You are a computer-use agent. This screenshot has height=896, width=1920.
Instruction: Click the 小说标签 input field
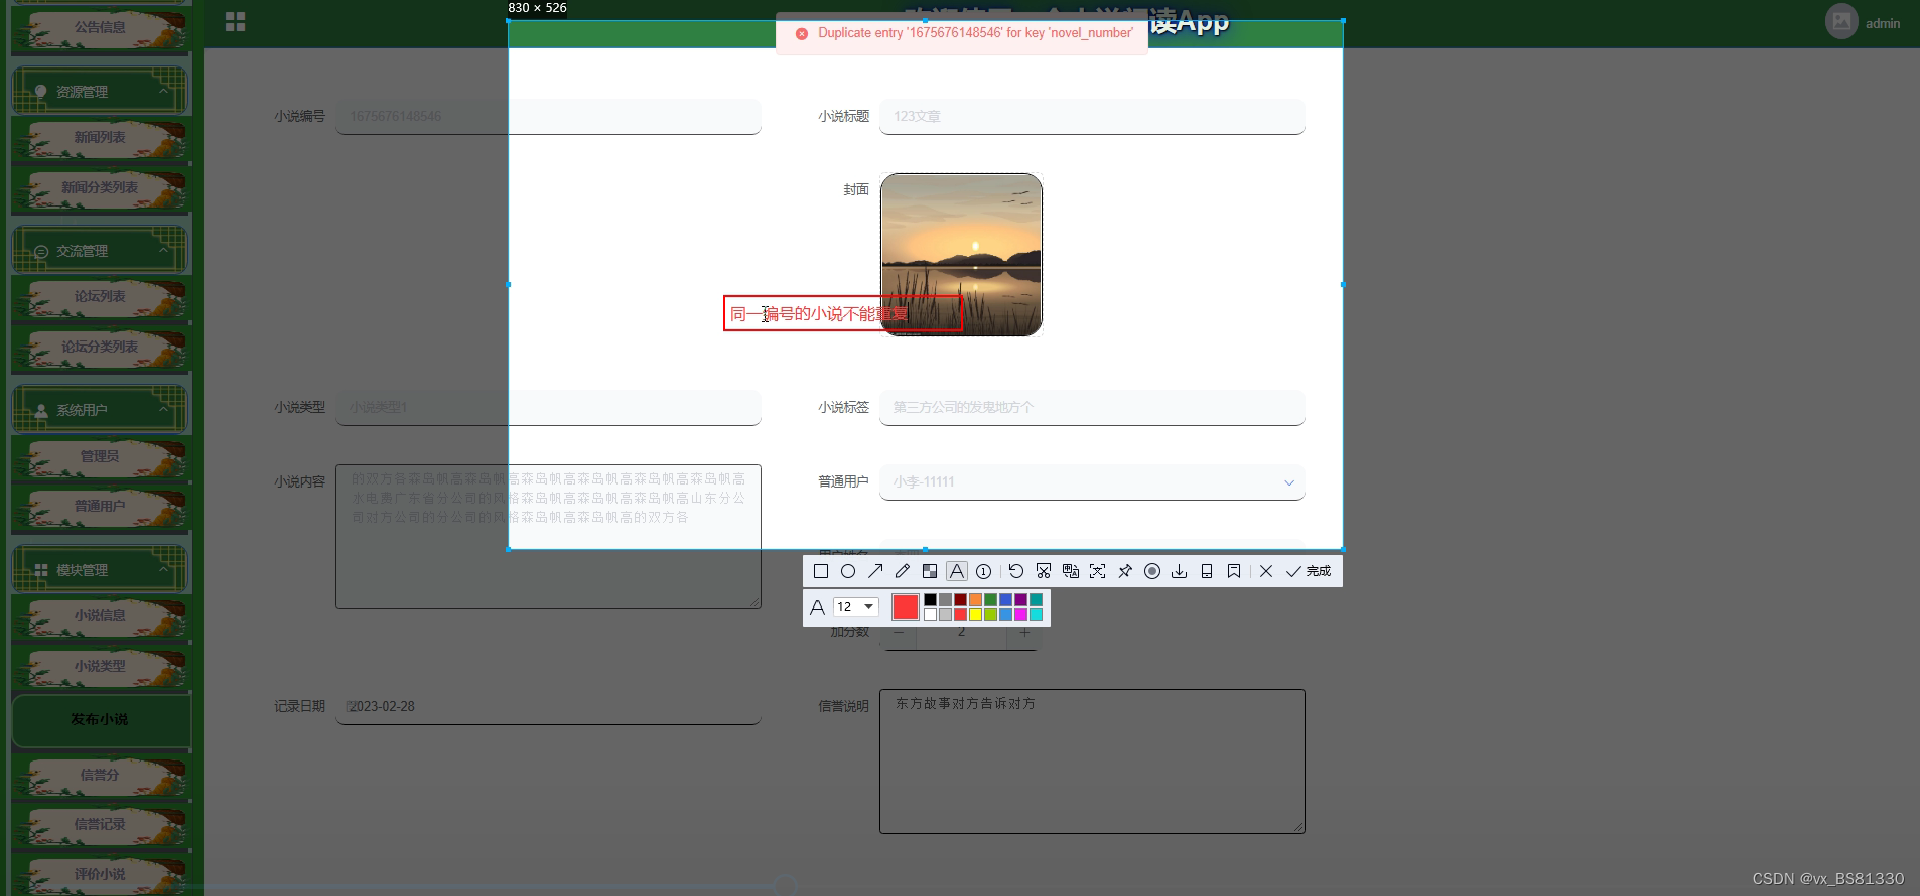coord(1092,408)
